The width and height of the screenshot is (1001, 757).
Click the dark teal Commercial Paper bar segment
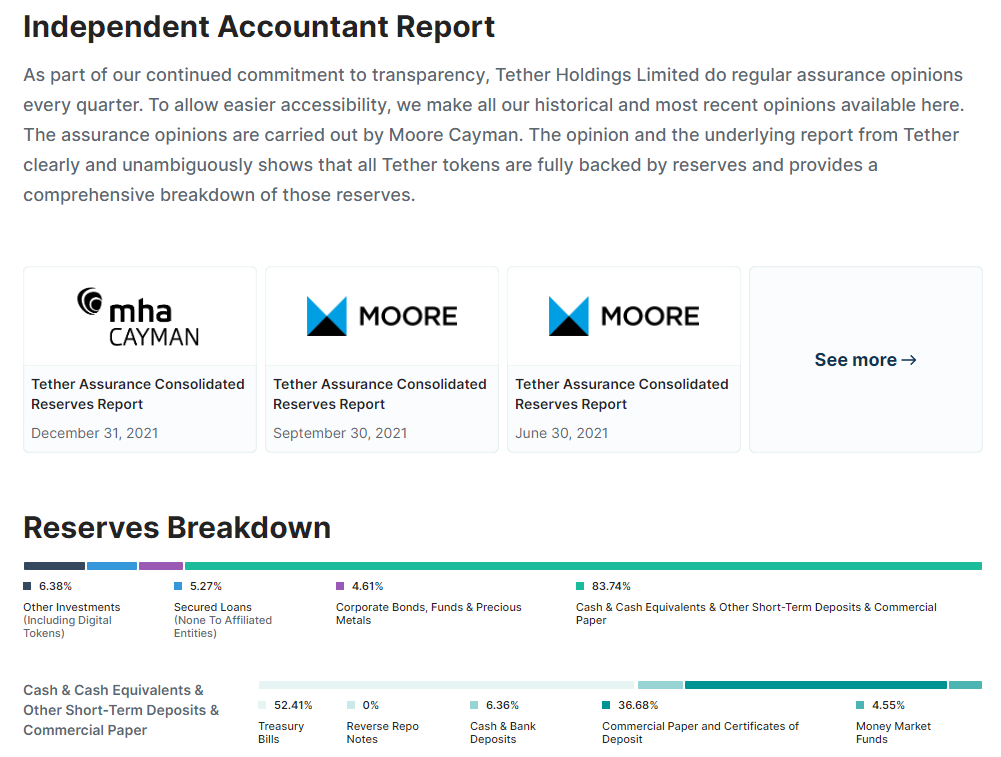click(x=815, y=685)
